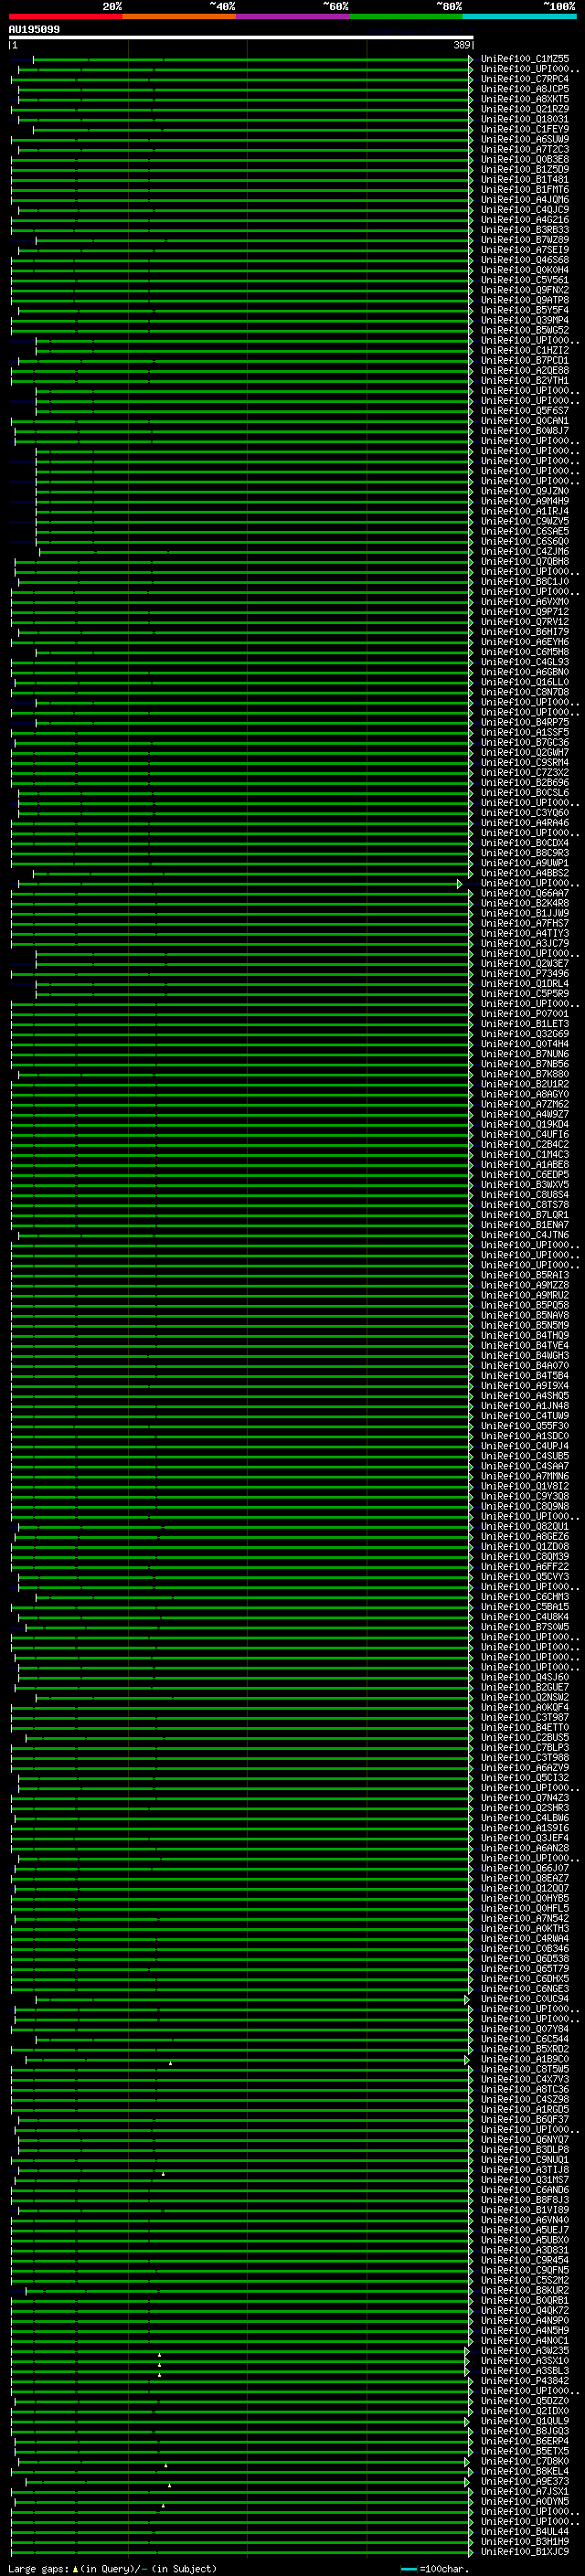Select the UniRef100_Q0T4H4 label
Screen dimensions: 585x2576
[x=525, y=1044]
